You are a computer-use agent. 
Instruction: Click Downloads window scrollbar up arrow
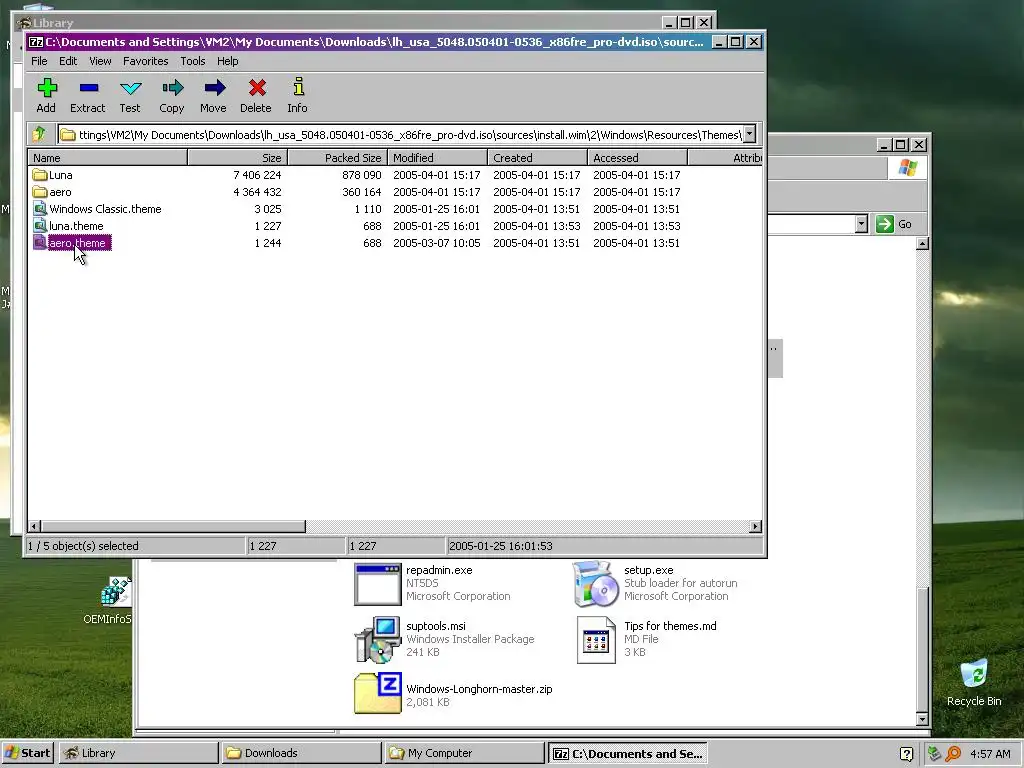click(922, 244)
